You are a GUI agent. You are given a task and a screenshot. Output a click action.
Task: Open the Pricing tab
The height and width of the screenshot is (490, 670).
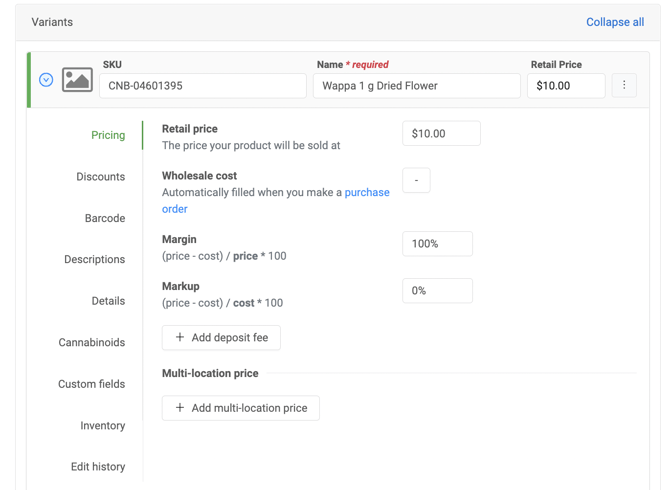(108, 135)
